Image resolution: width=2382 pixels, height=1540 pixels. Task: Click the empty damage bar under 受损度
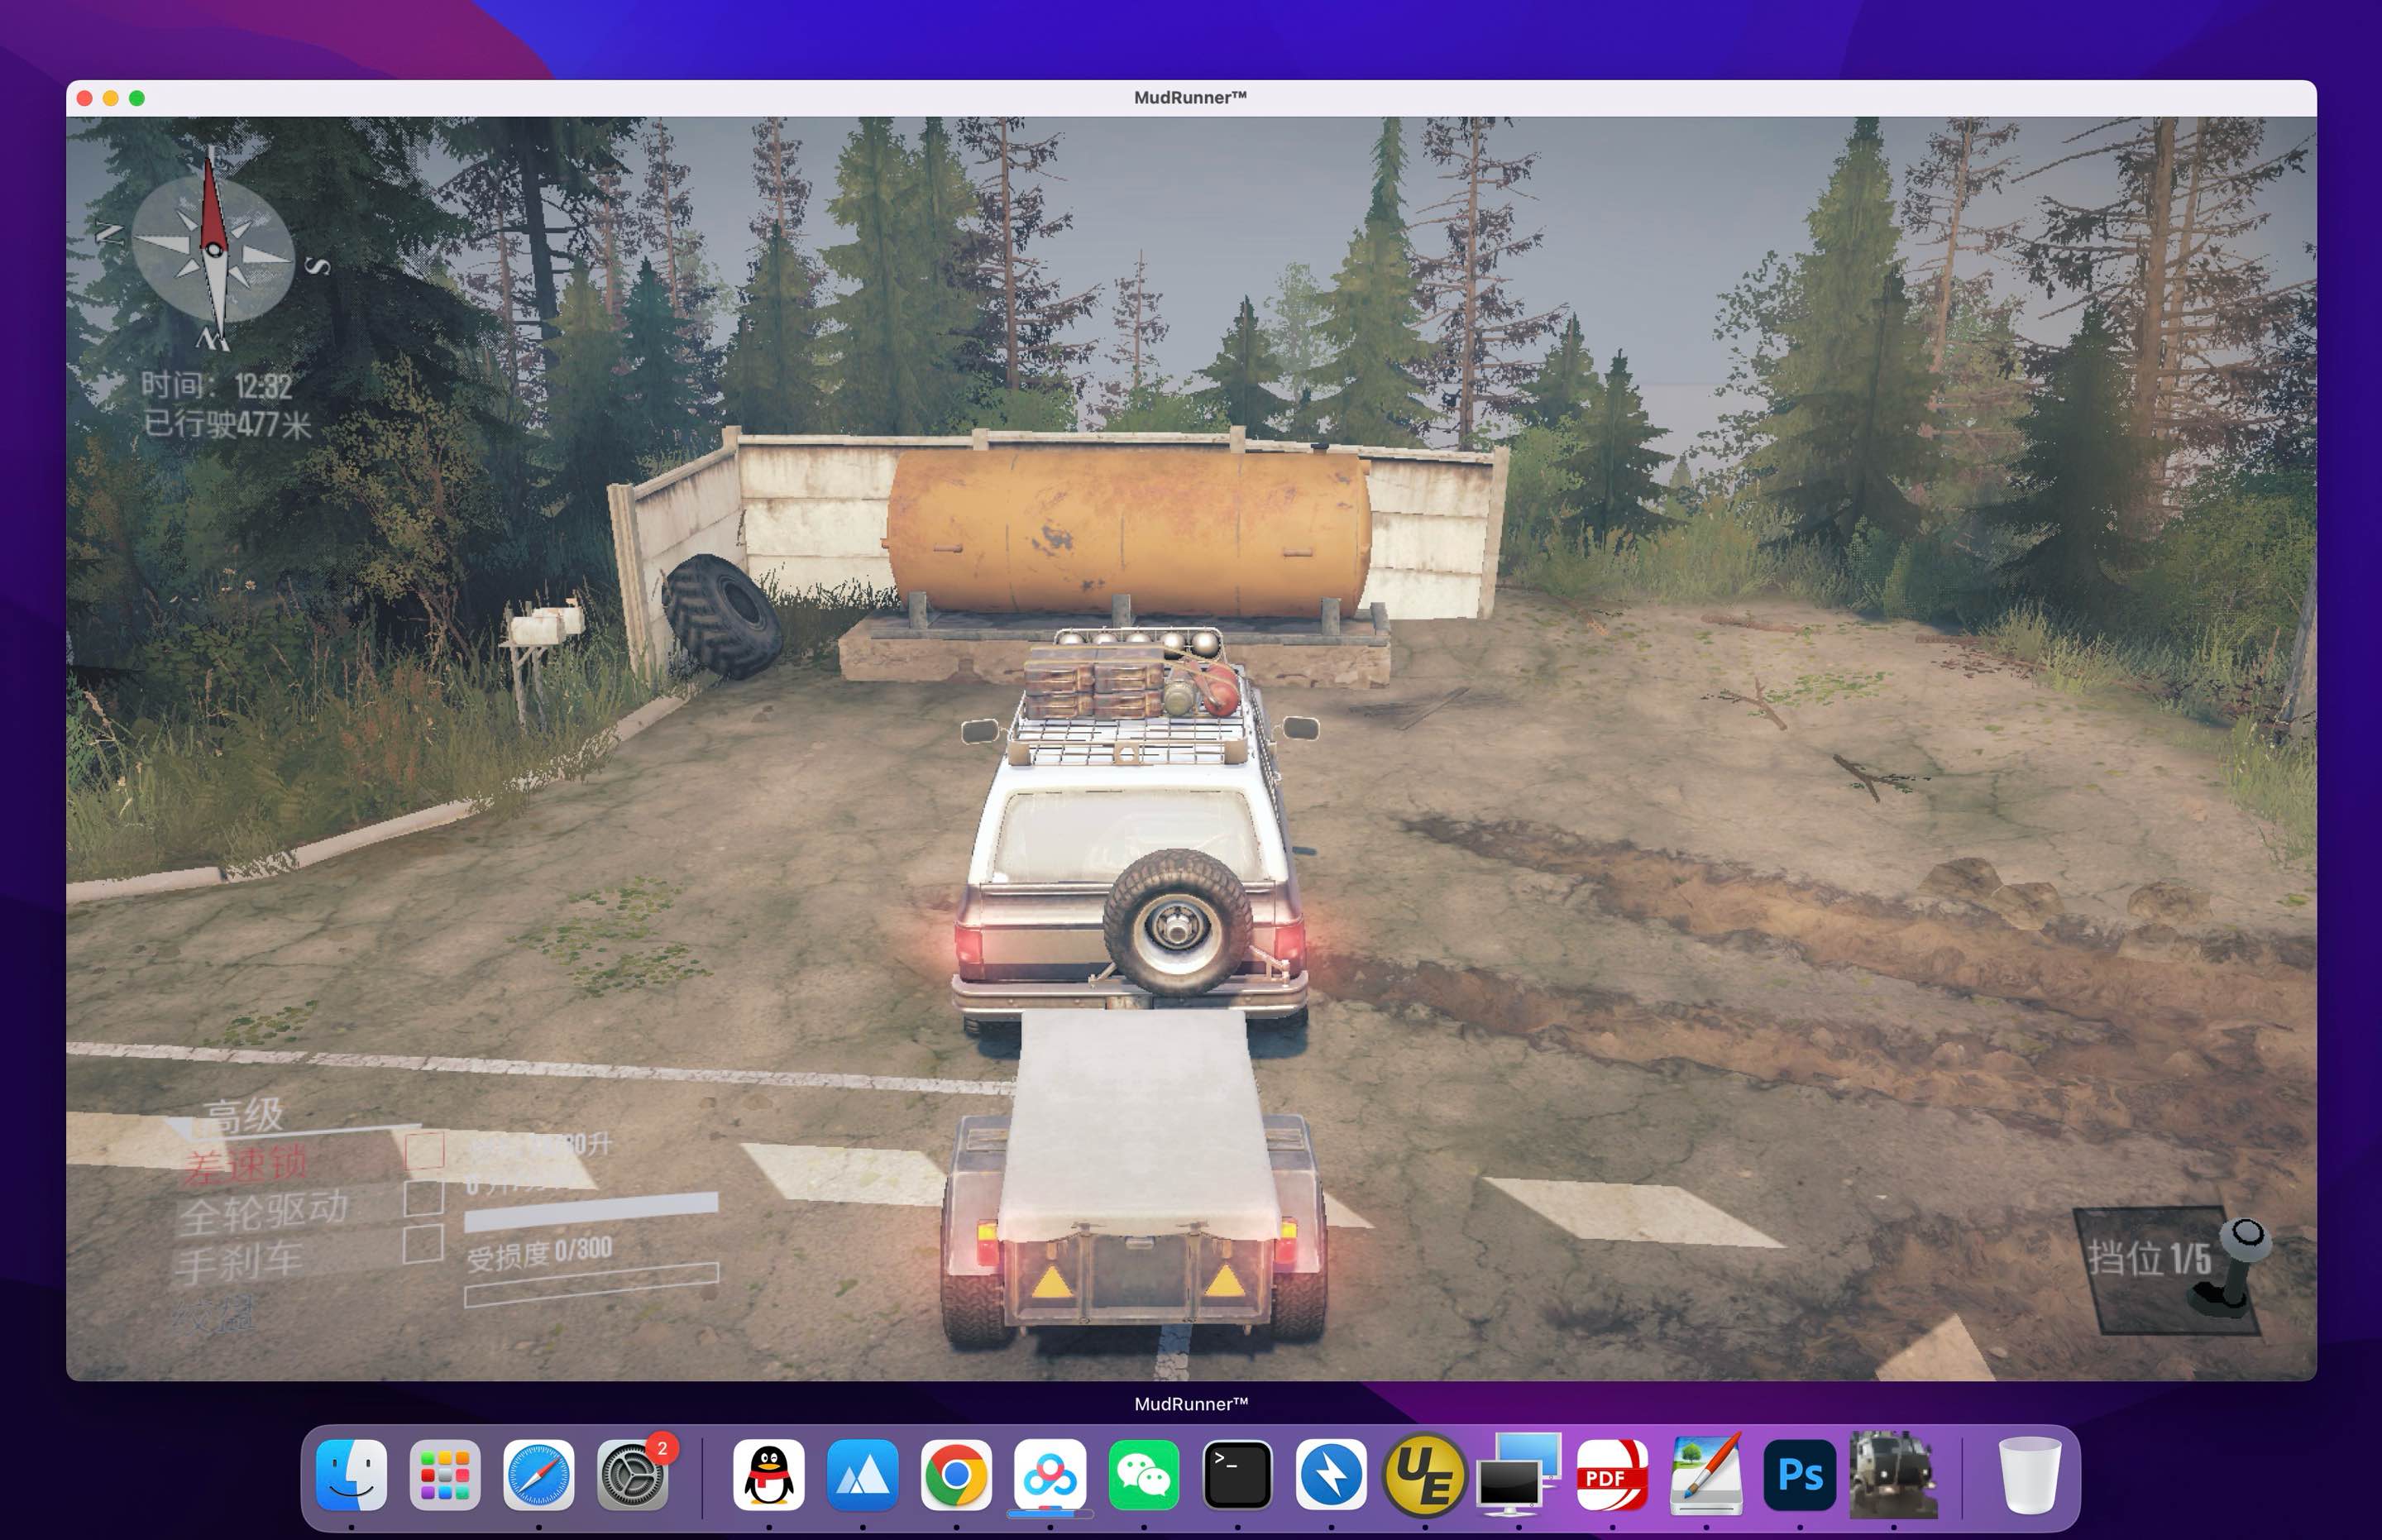[591, 1285]
